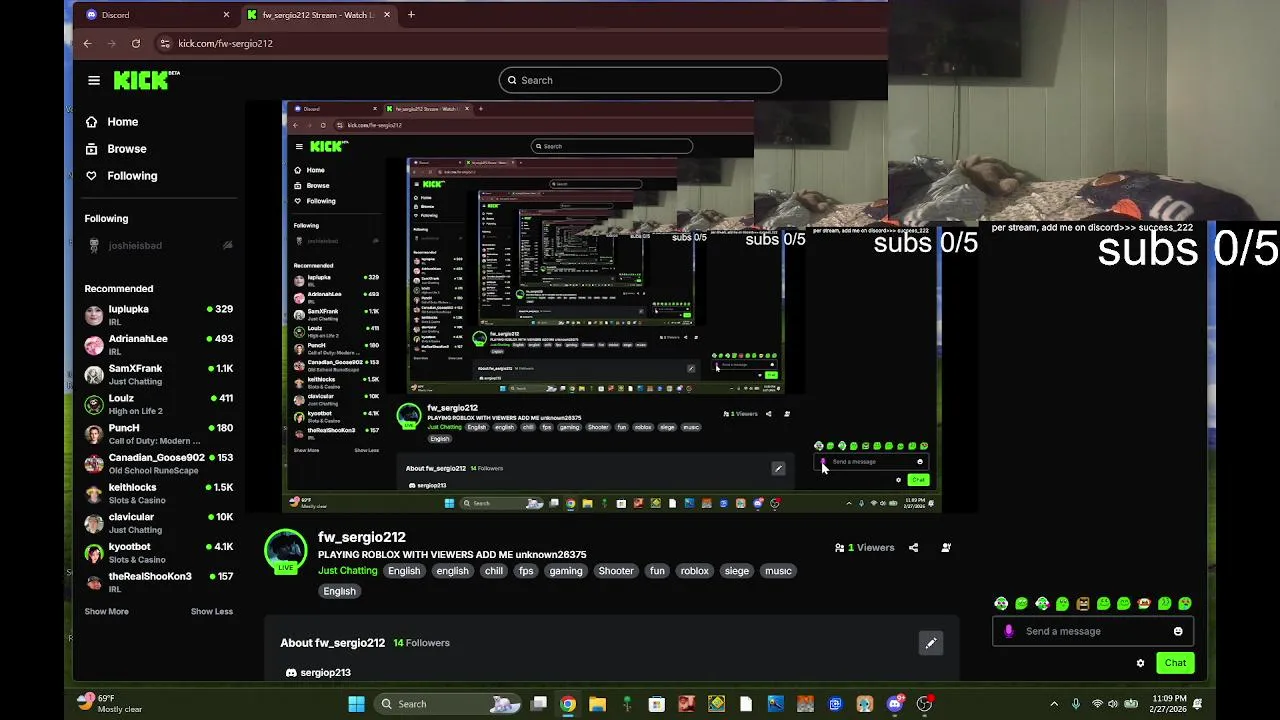Image resolution: width=1280 pixels, height=720 pixels.
Task: Open recommended channel theRealShooKon3
Action: point(159,582)
